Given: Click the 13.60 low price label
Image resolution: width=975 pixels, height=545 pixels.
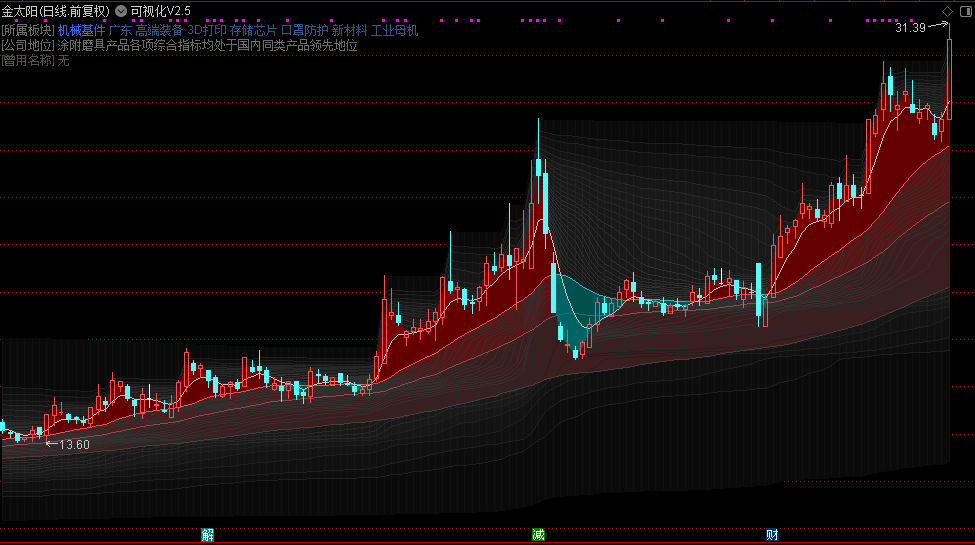Looking at the screenshot, I should [74, 444].
